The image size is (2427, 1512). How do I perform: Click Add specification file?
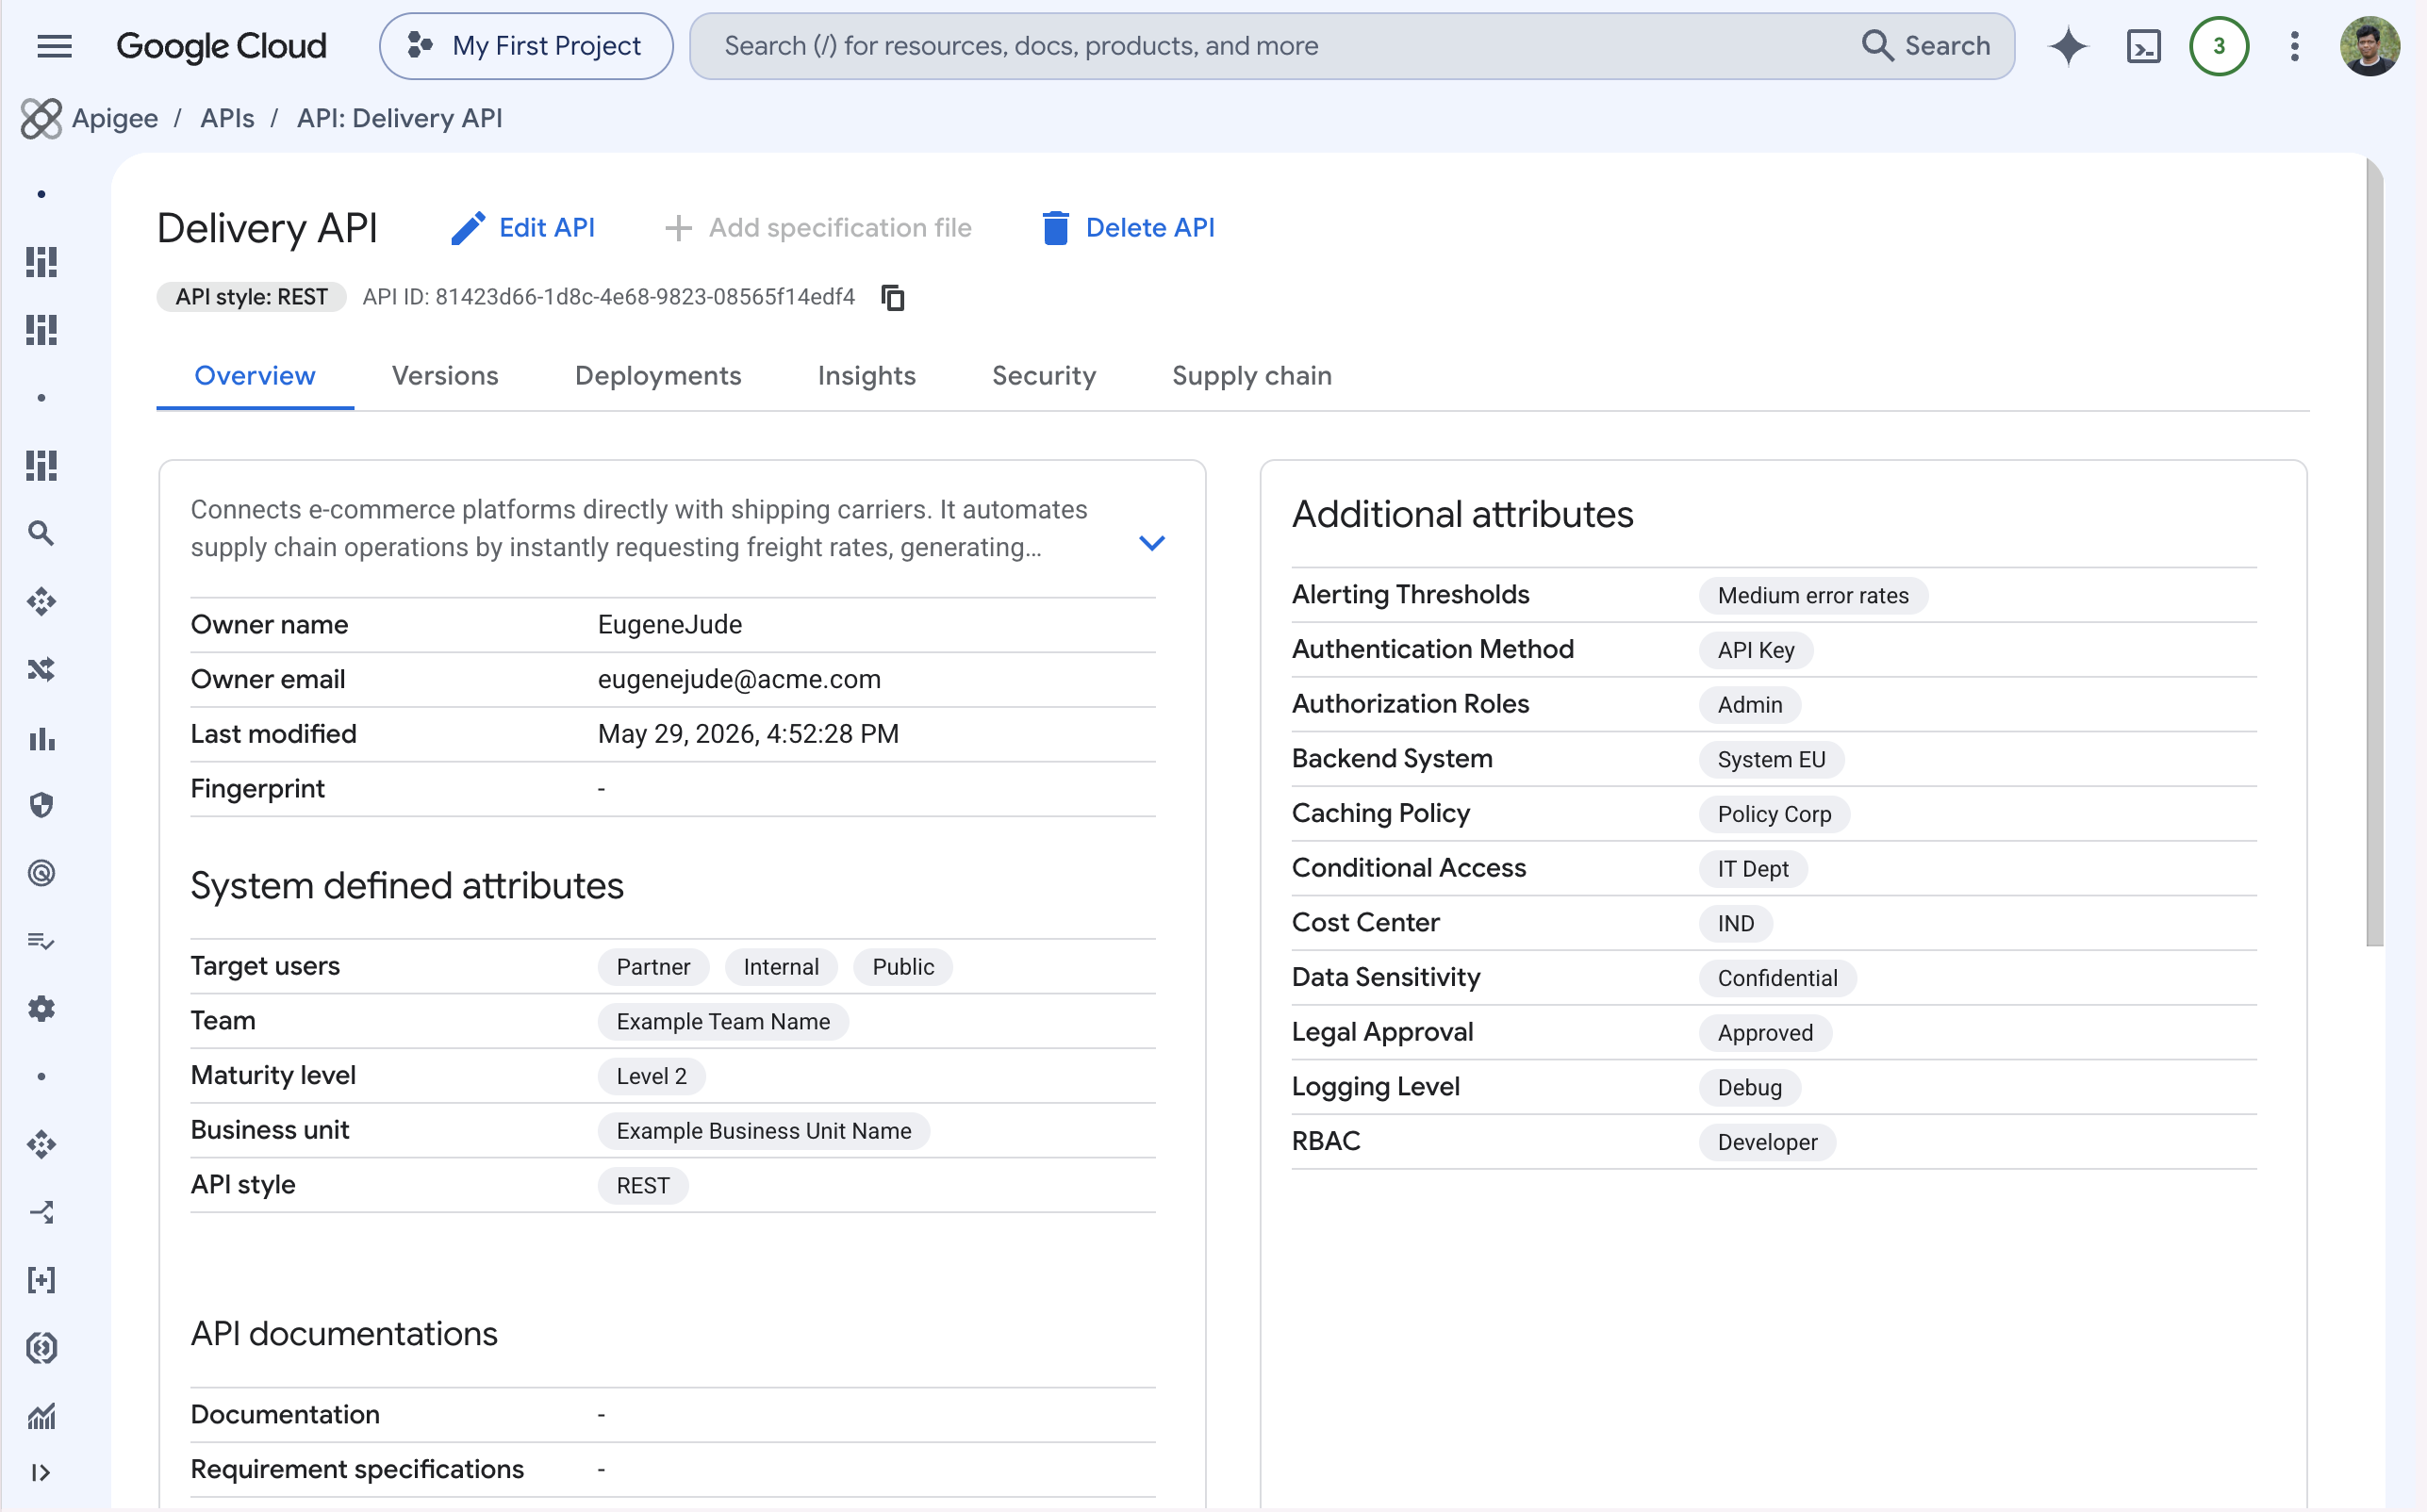tap(818, 228)
